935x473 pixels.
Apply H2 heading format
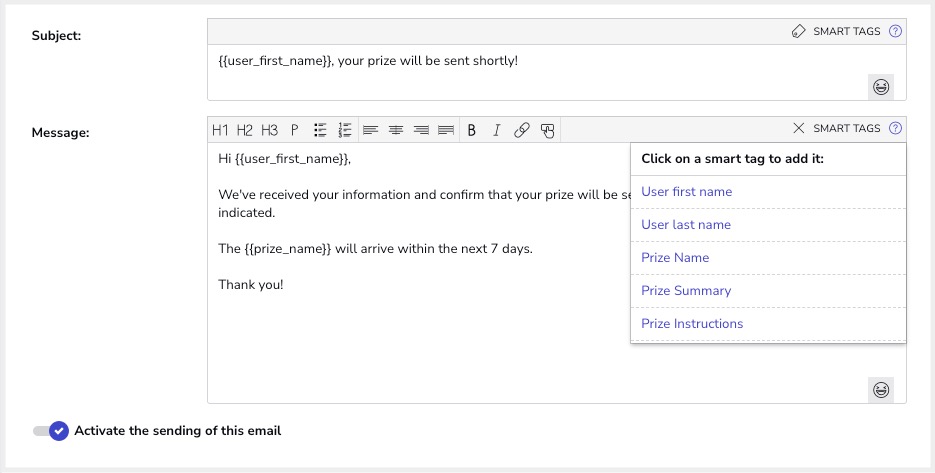coord(244,130)
